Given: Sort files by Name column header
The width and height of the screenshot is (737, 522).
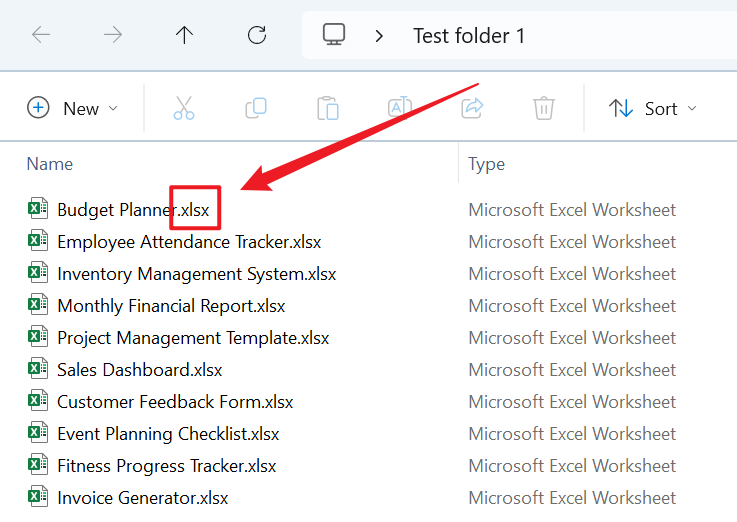Looking at the screenshot, I should [x=50, y=164].
